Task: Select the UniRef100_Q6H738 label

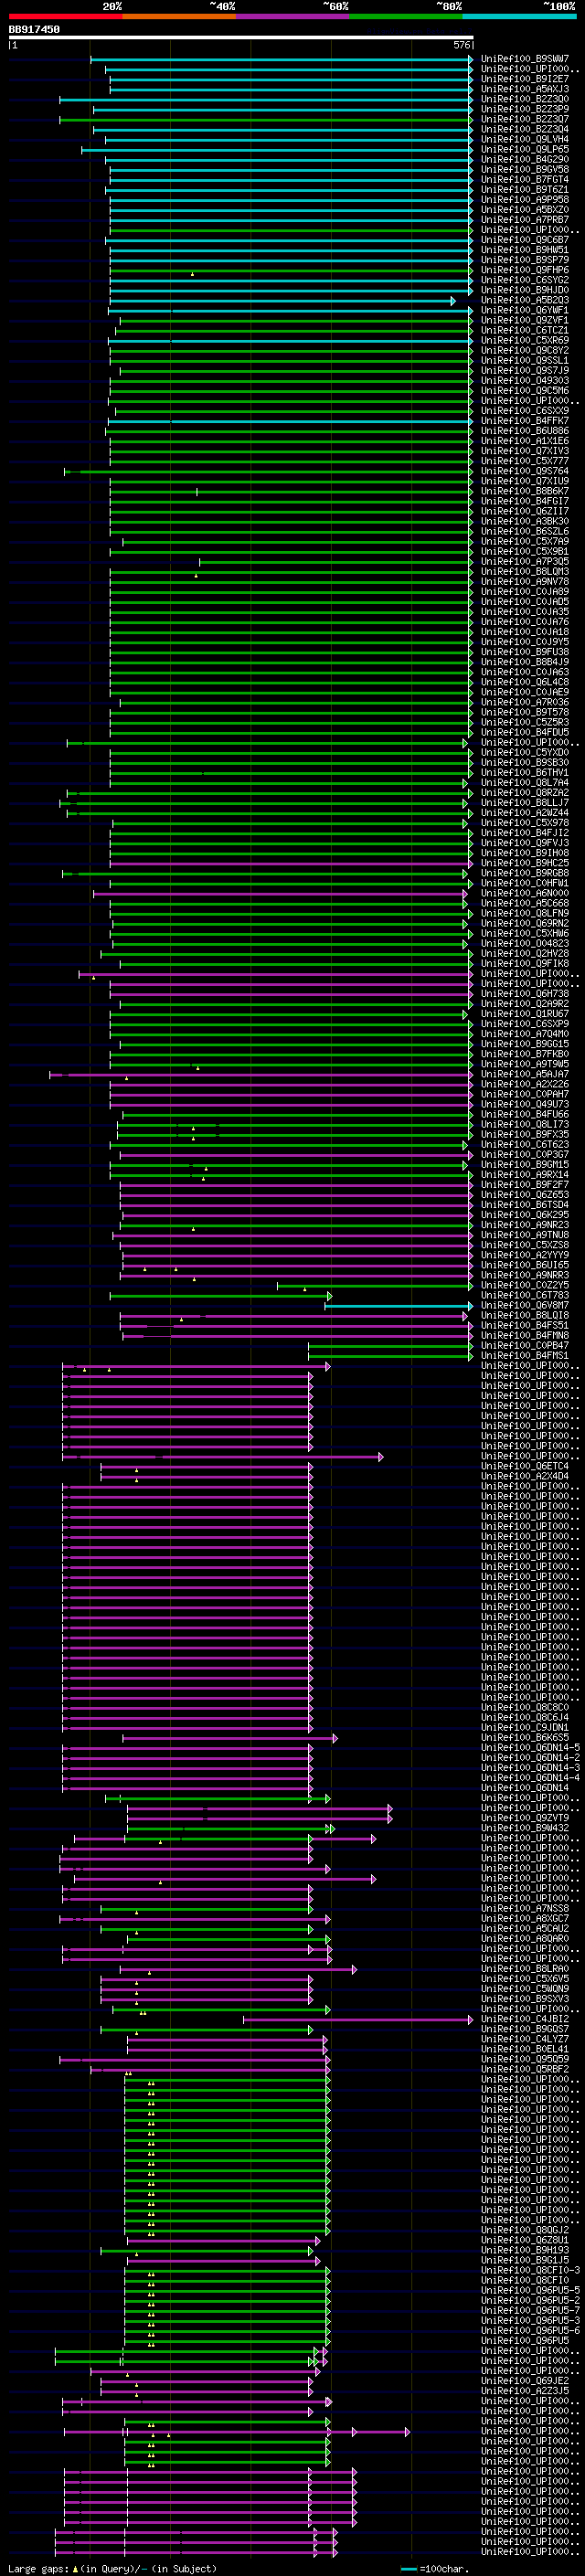Action: 525,993
